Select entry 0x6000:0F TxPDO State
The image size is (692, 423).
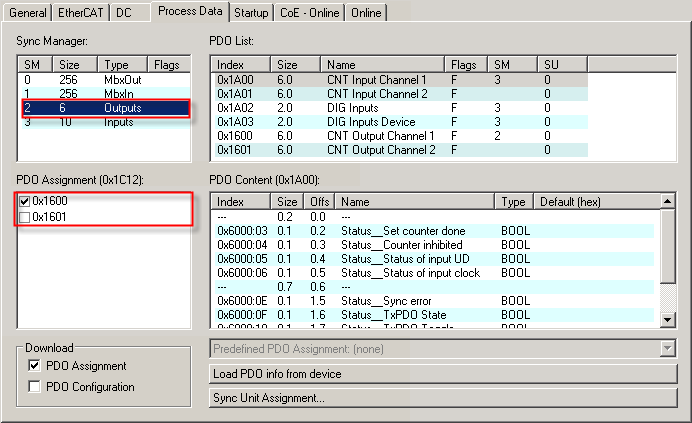click(x=434, y=315)
